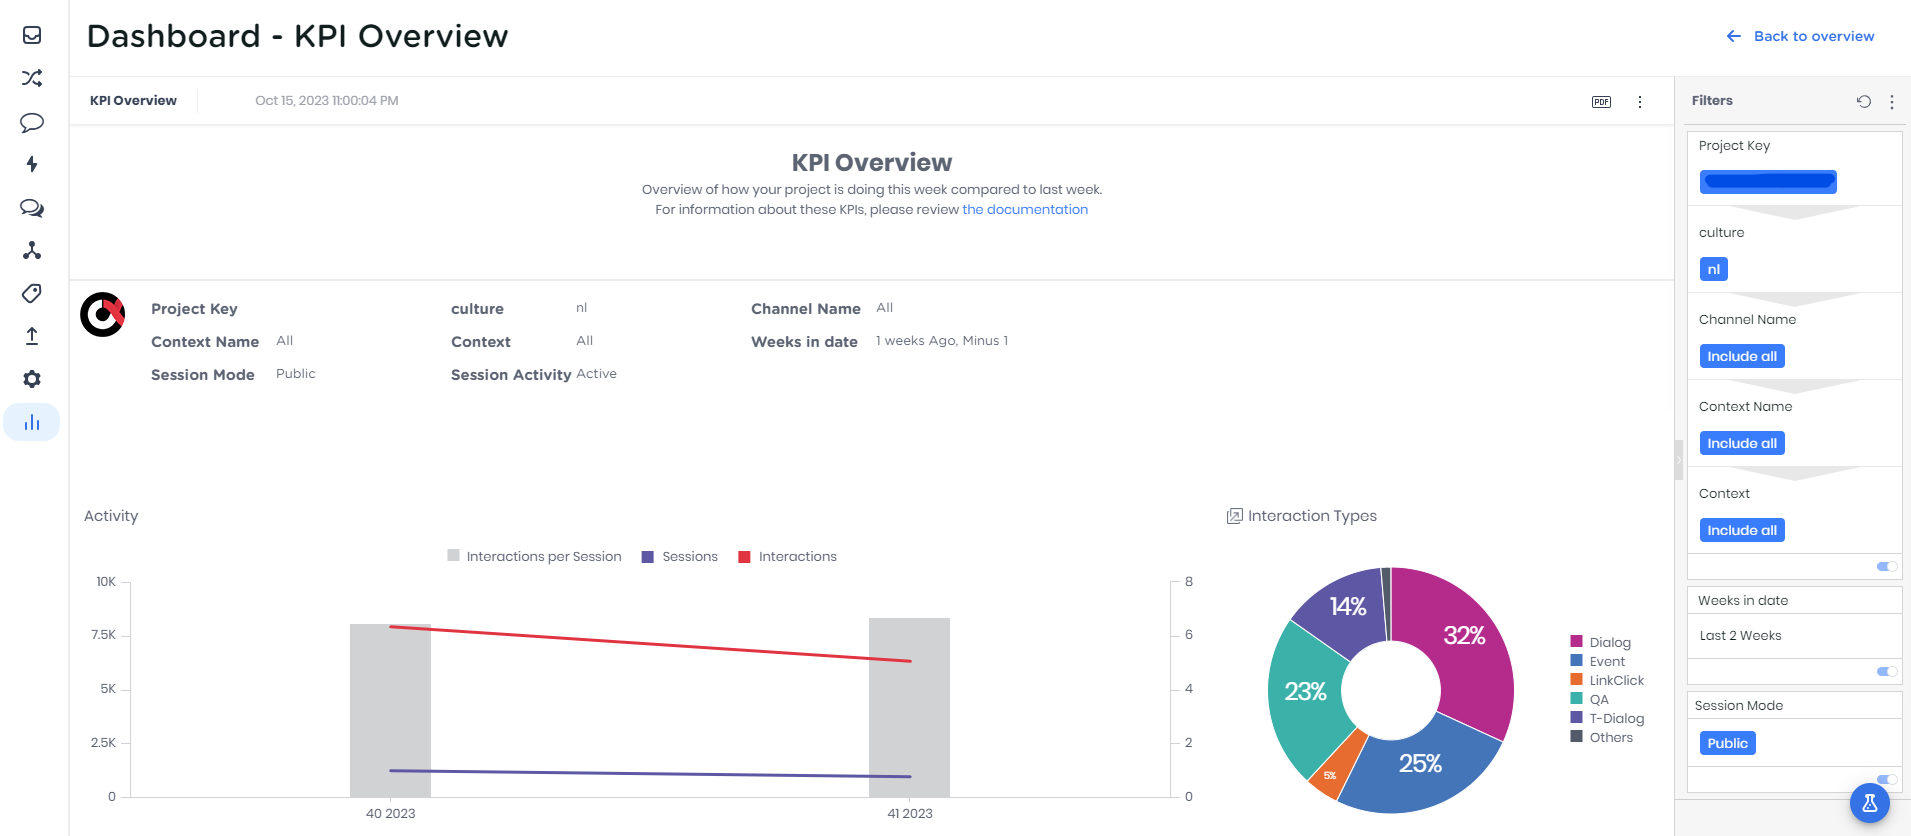Open the Context Name 'Include all' filter
This screenshot has height=836, width=1911.
pyautogui.click(x=1741, y=444)
